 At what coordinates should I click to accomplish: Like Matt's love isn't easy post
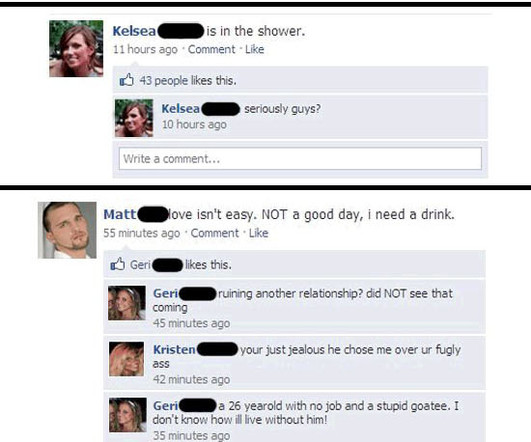point(259,233)
